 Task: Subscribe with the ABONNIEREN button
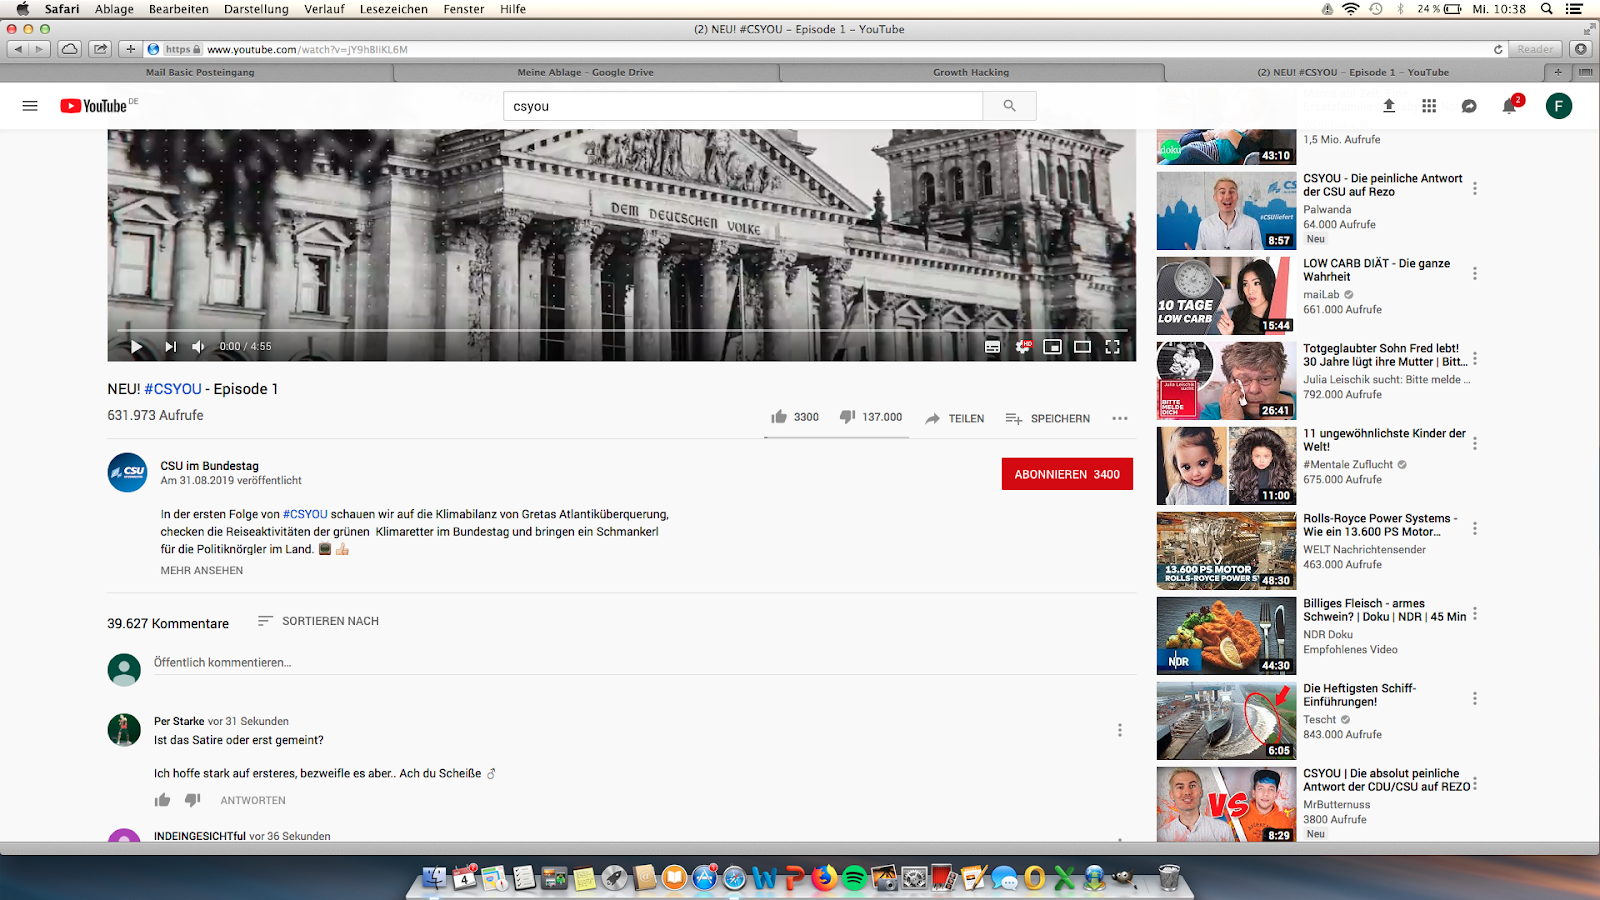point(1067,474)
